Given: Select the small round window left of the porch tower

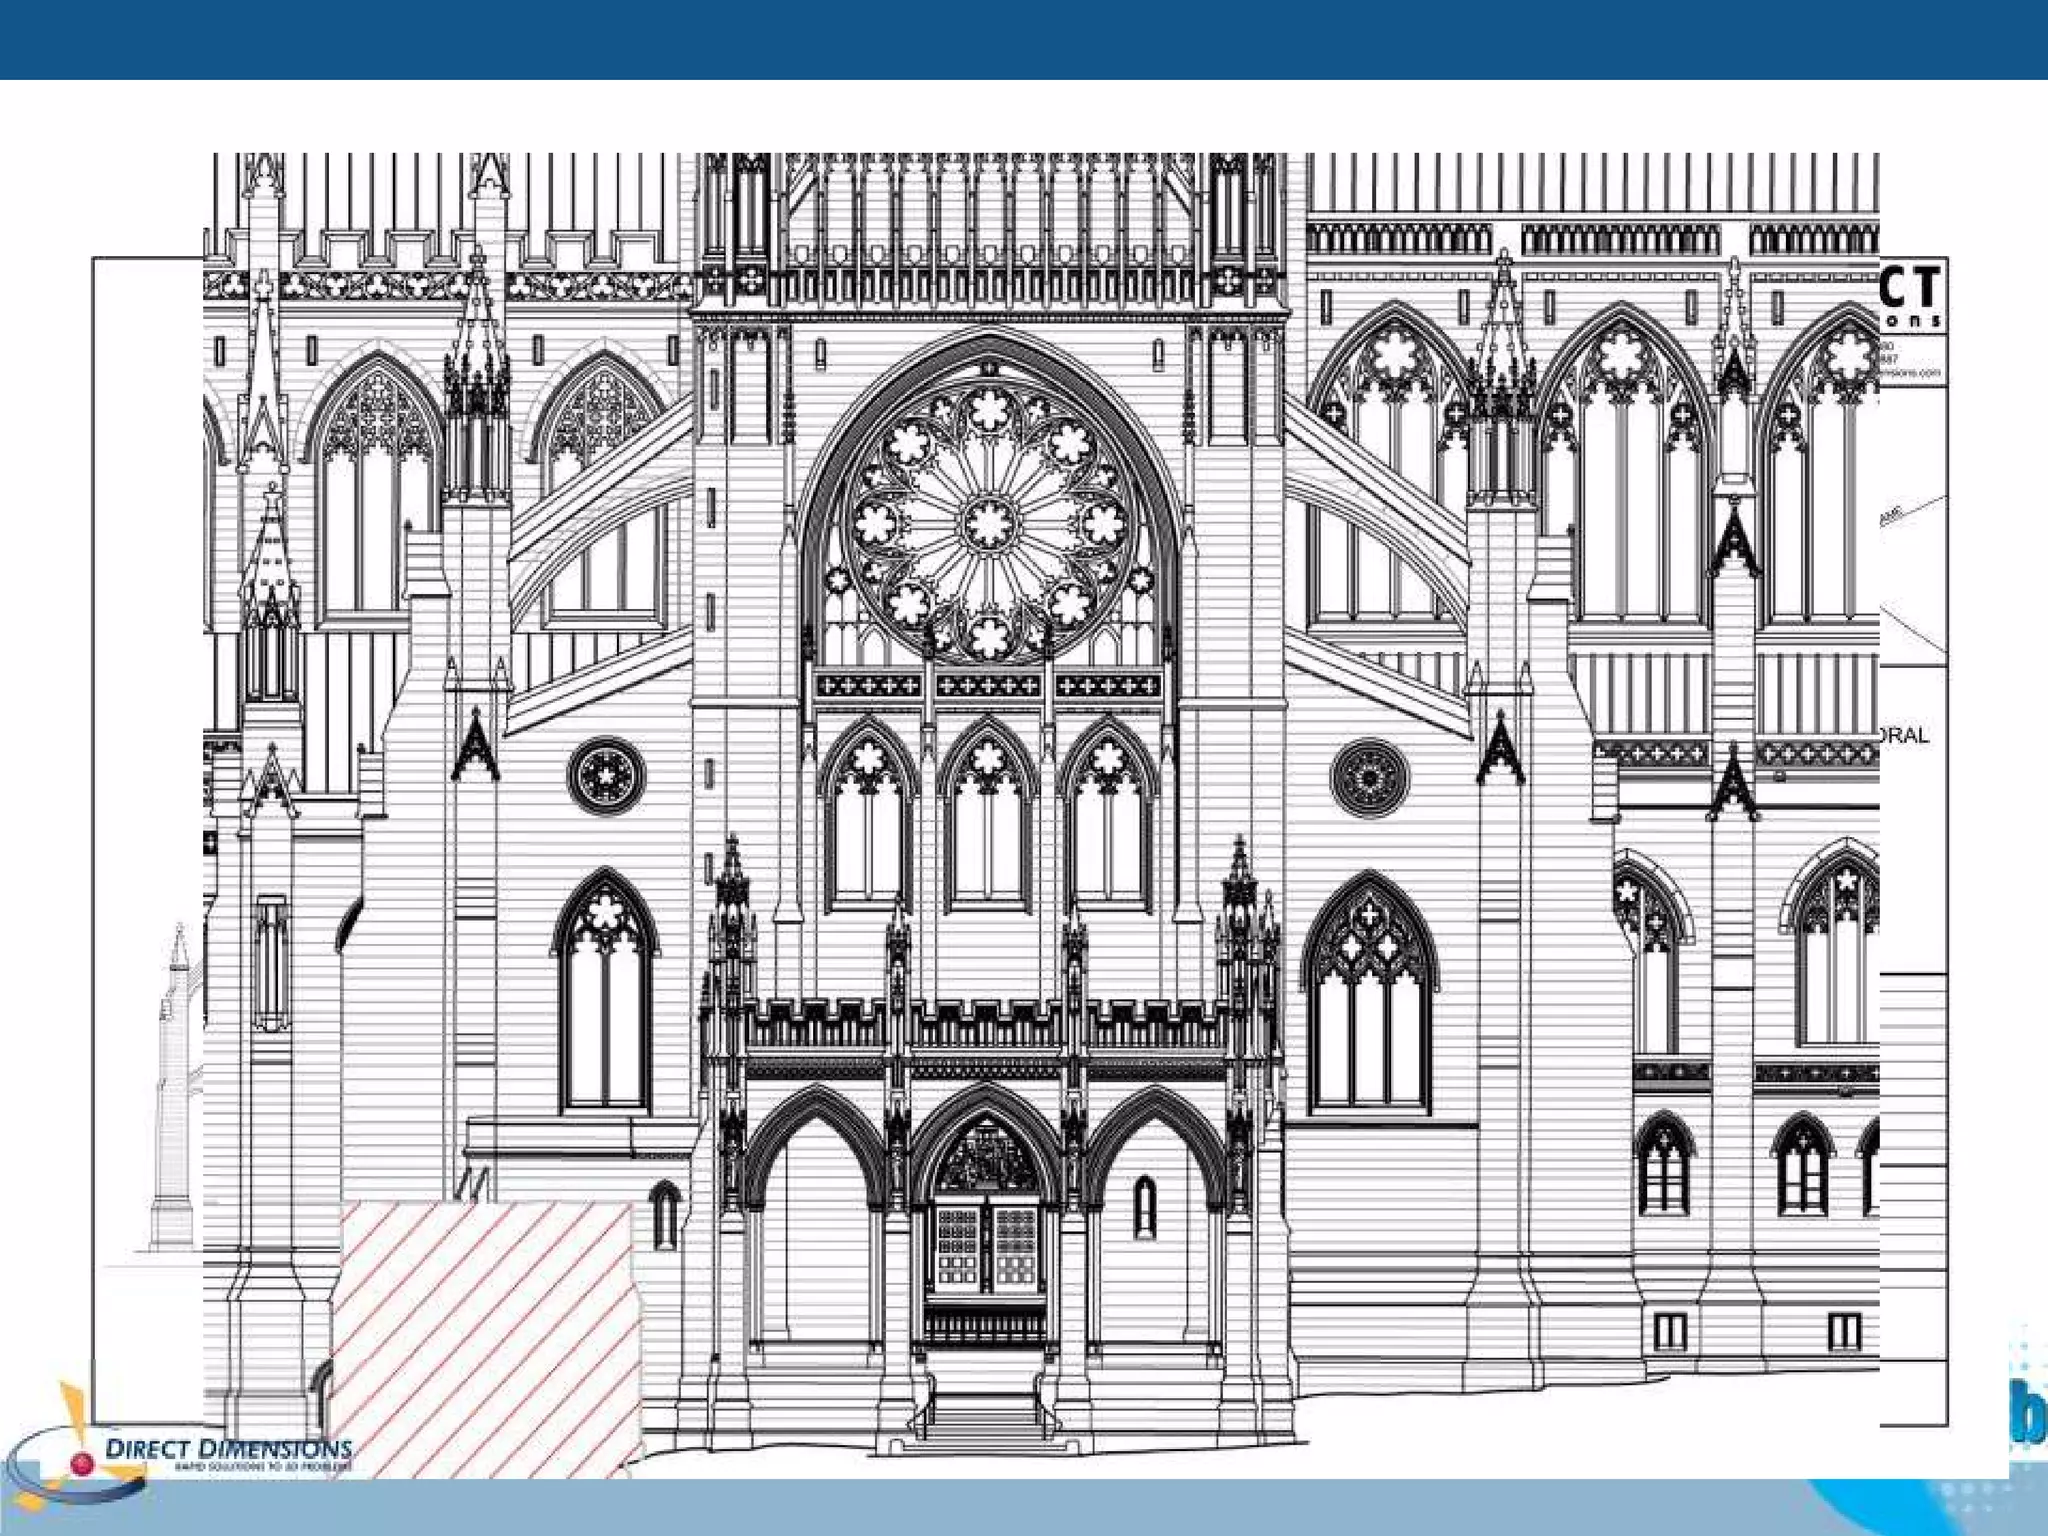Looking at the screenshot, I should point(606,775).
